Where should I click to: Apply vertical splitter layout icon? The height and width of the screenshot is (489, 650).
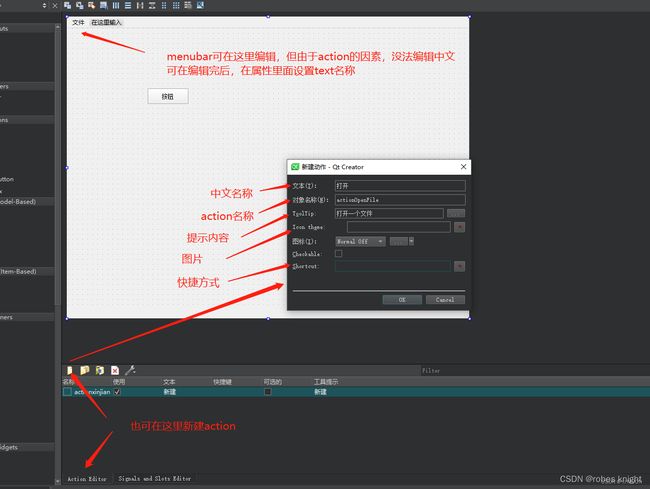click(x=152, y=5)
